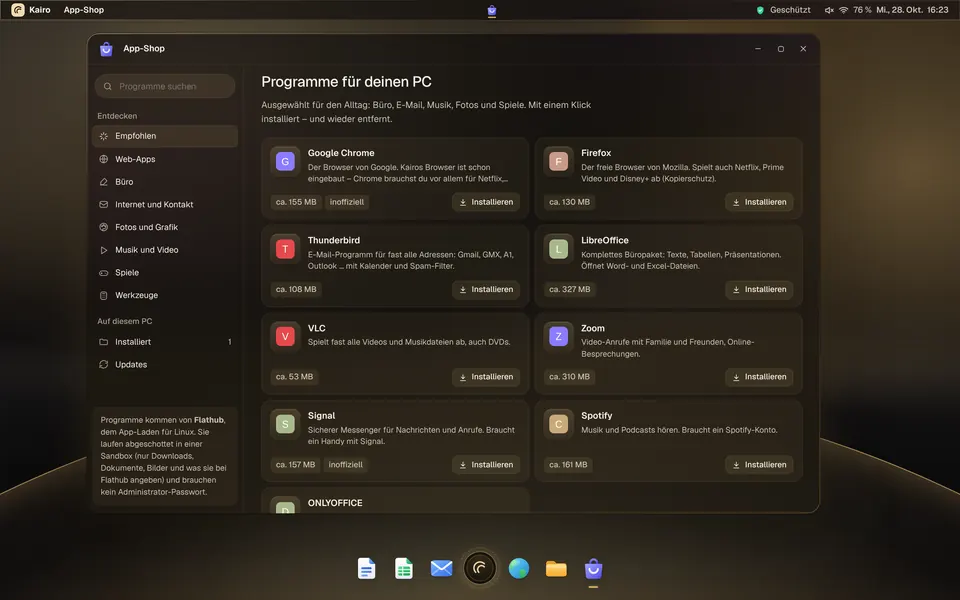Click the ca. 161 MB size label

(568, 465)
